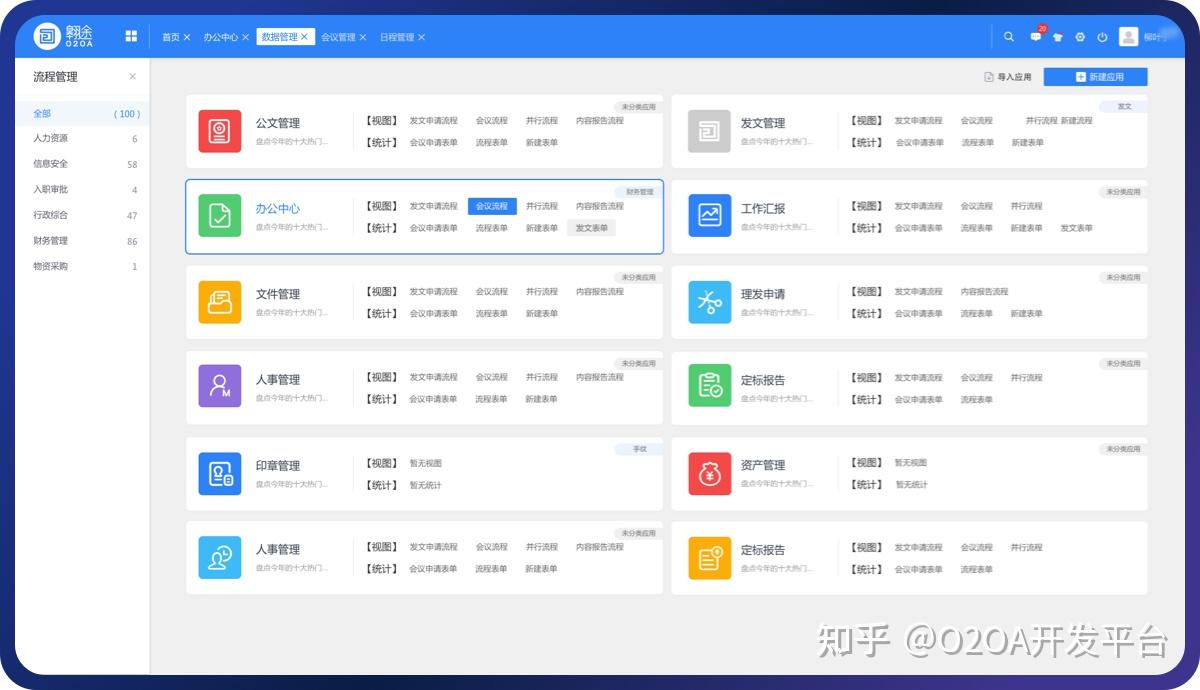The width and height of the screenshot is (1200, 690).
Task: Click the purple 人事管理 app icon
Action: click(220, 387)
